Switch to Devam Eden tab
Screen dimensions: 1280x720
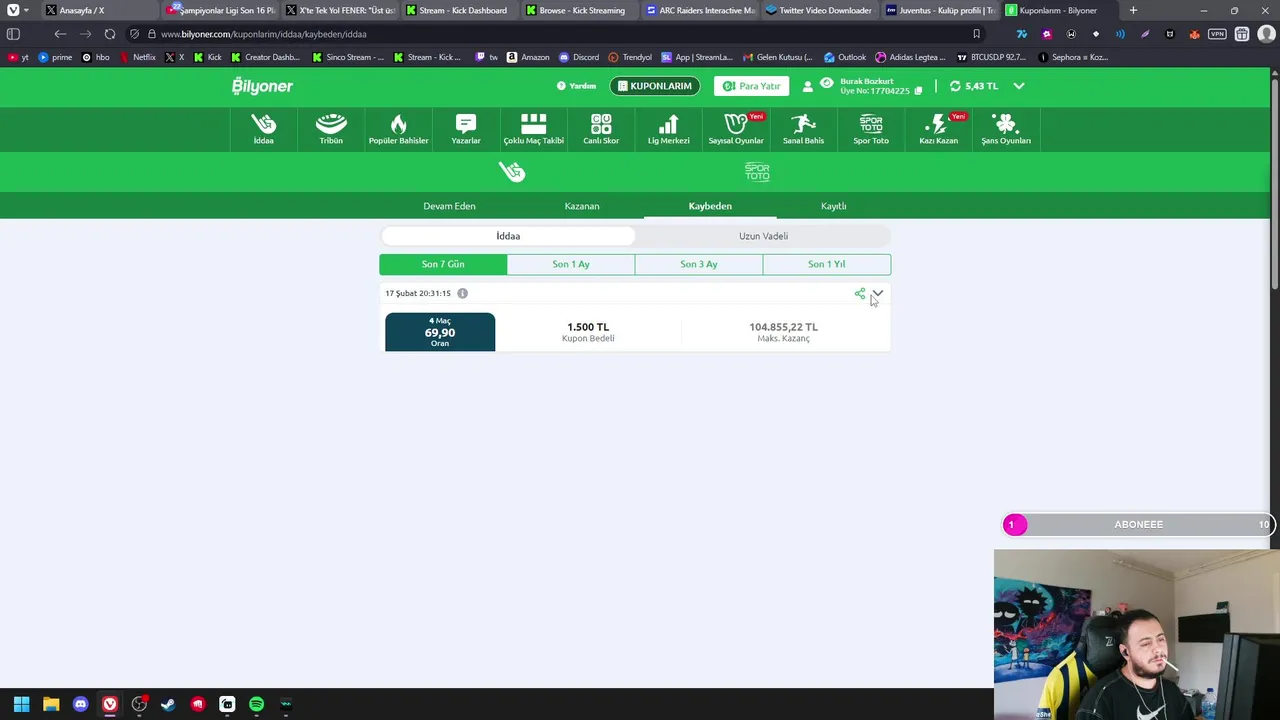click(x=449, y=206)
